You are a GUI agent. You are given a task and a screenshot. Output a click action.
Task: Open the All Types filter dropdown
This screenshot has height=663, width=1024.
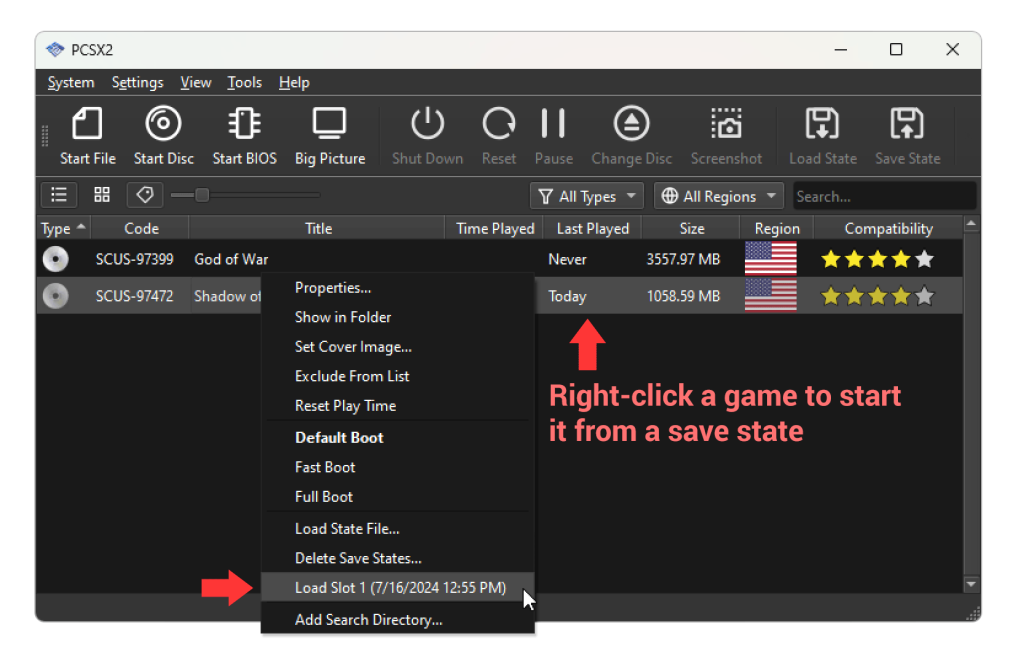(586, 196)
